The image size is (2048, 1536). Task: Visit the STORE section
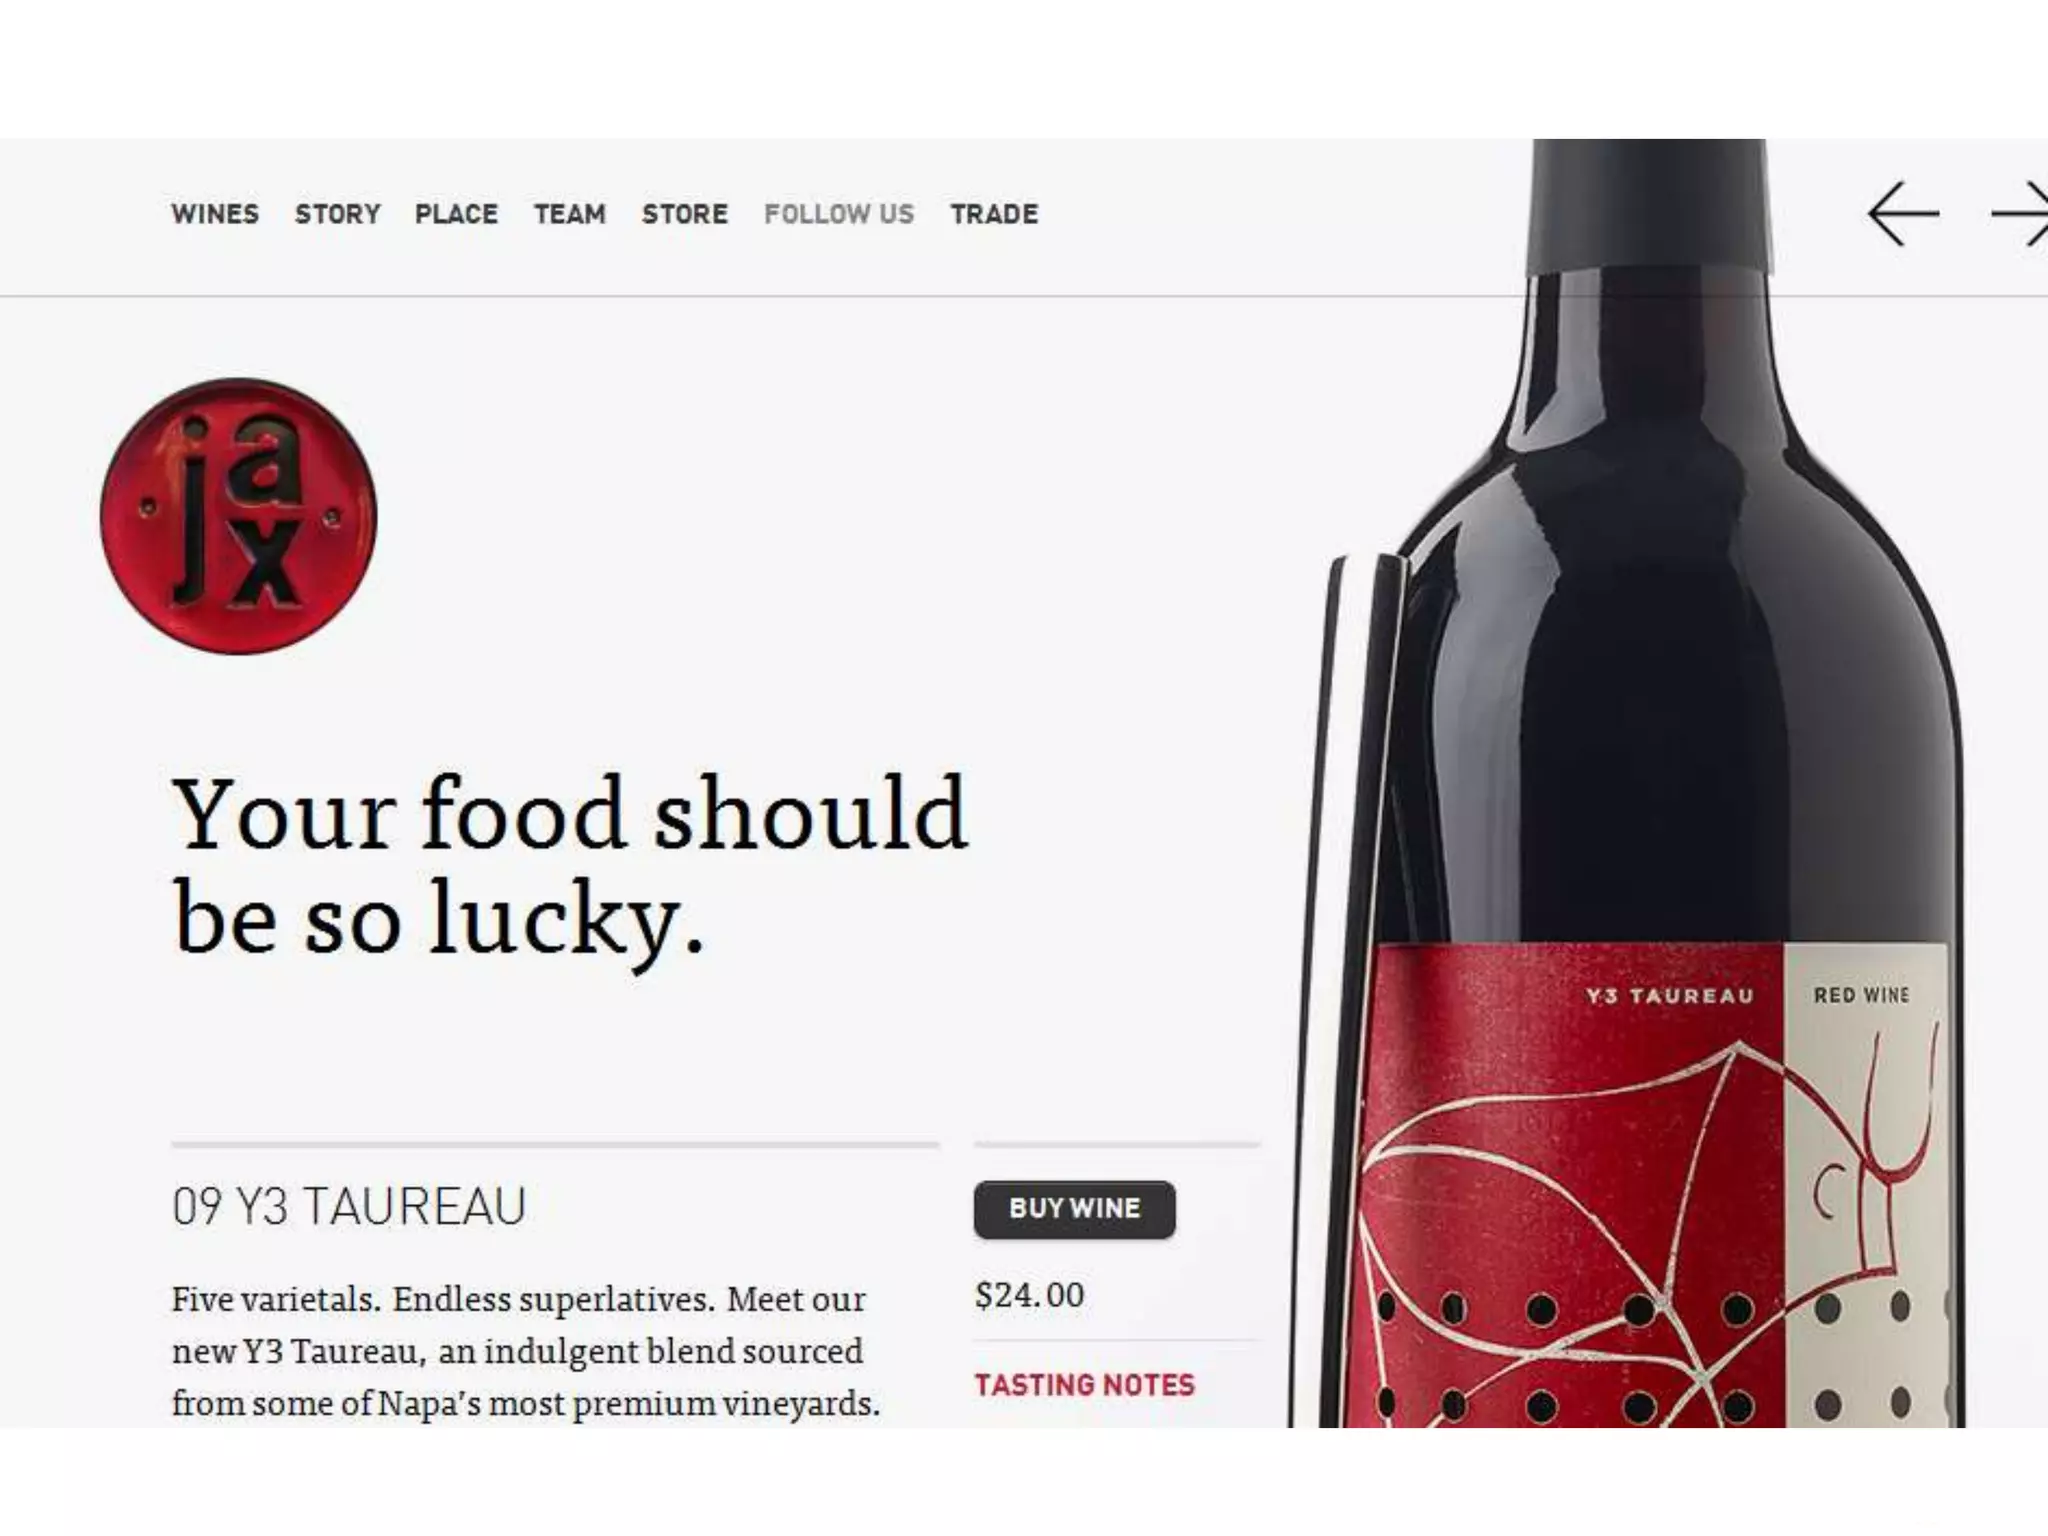(685, 214)
